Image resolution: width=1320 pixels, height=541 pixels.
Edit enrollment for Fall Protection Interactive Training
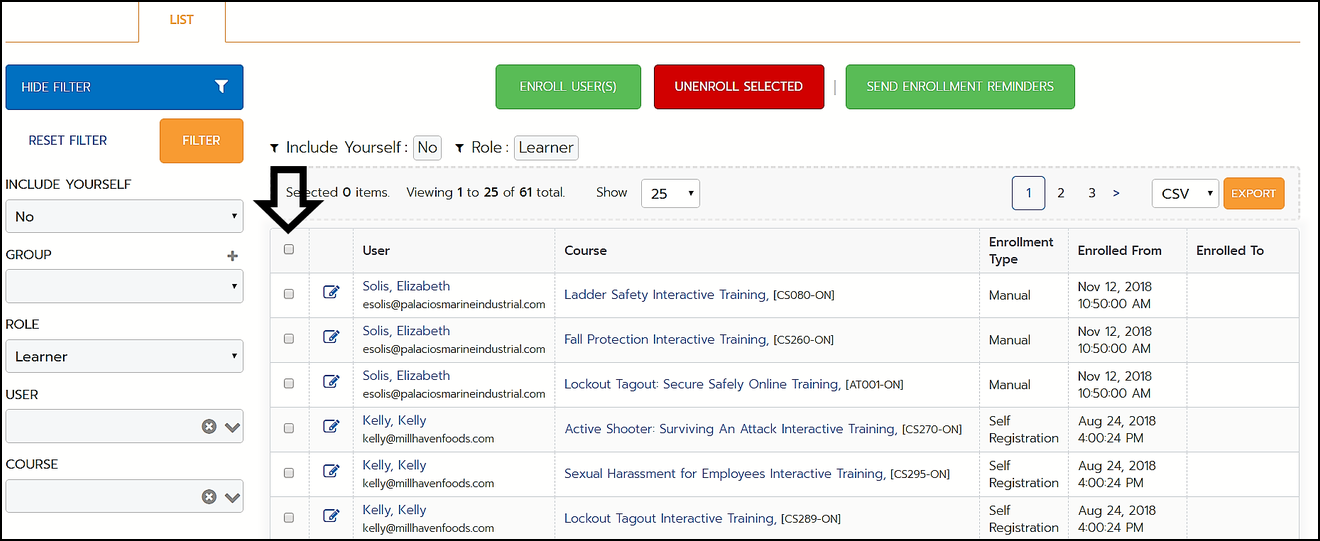point(331,338)
